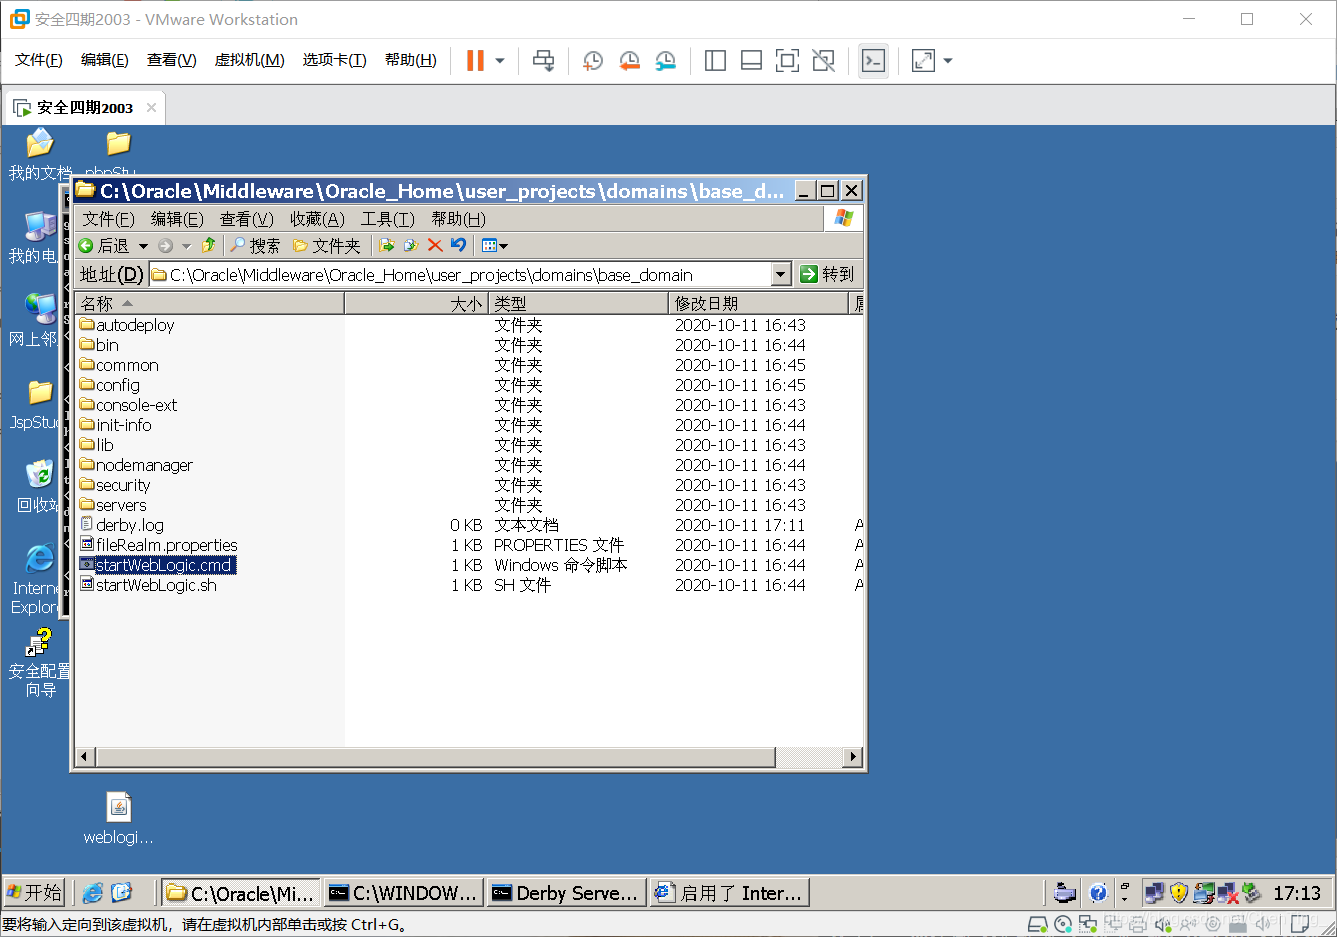Image resolution: width=1337 pixels, height=937 pixels.
Task: Switch to VMware Unity mode
Action: click(x=823, y=61)
